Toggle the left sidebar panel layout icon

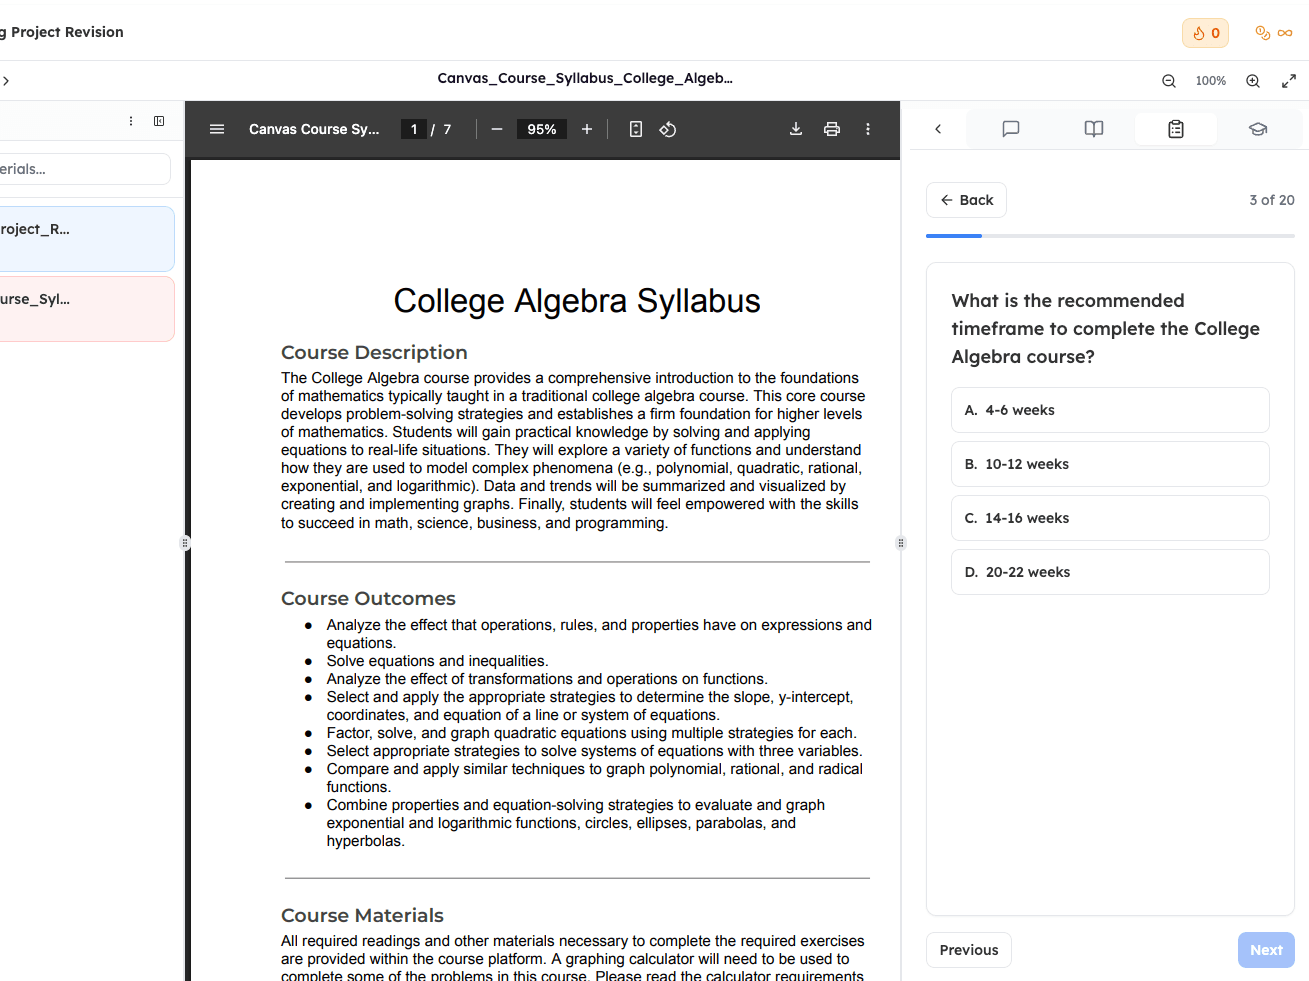(x=159, y=121)
